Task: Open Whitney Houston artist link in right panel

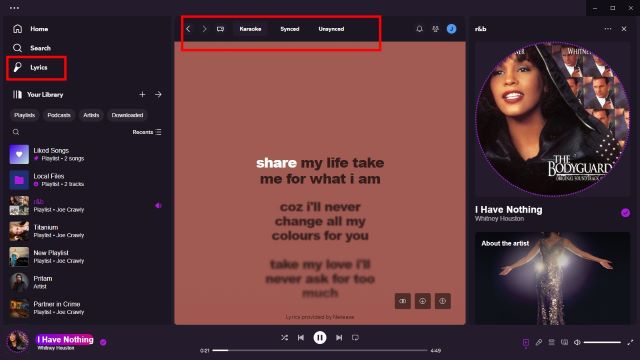Action: (499, 219)
